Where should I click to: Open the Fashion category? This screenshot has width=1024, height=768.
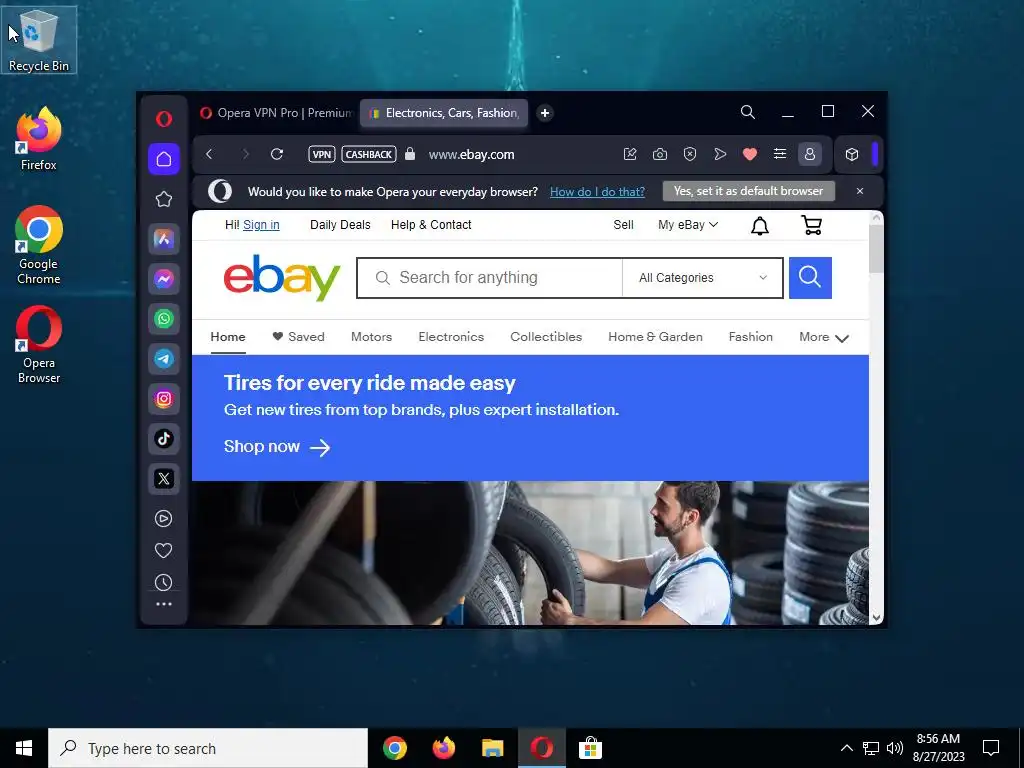coord(751,337)
